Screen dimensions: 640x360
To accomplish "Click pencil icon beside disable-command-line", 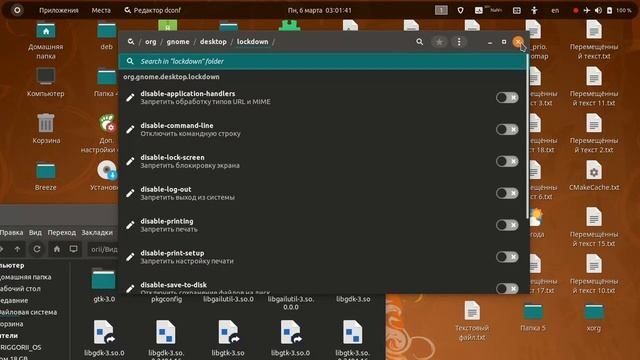I will (130, 129).
